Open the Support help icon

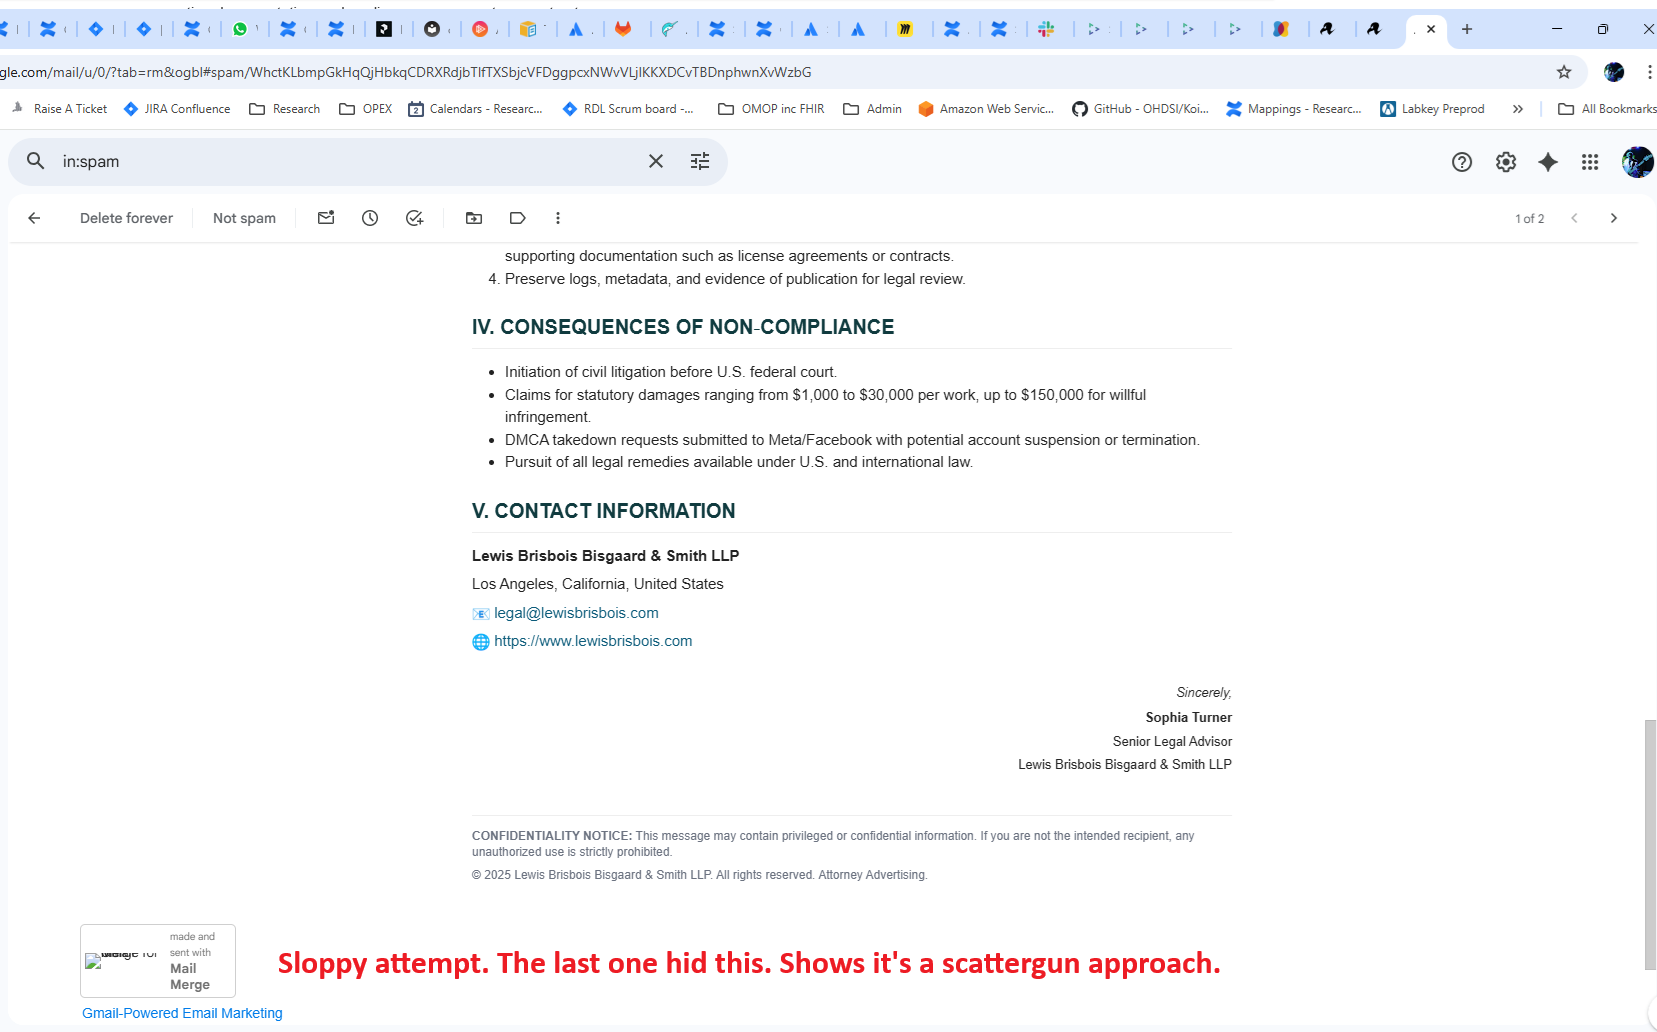click(x=1462, y=162)
